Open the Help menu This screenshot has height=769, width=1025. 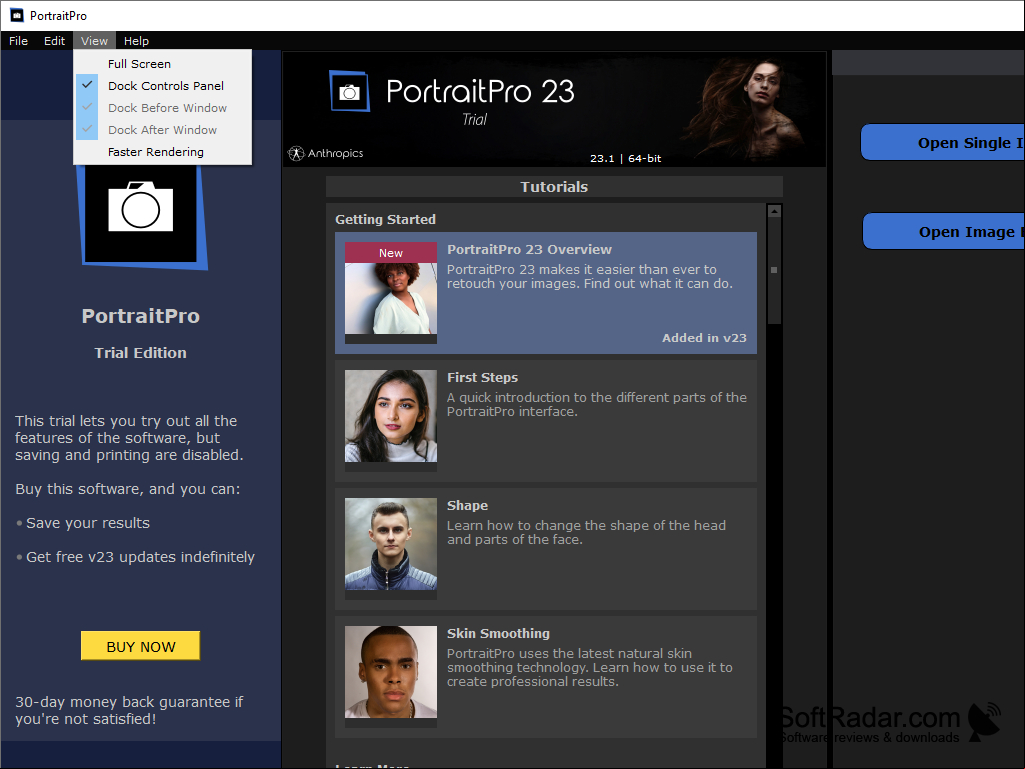coord(136,41)
